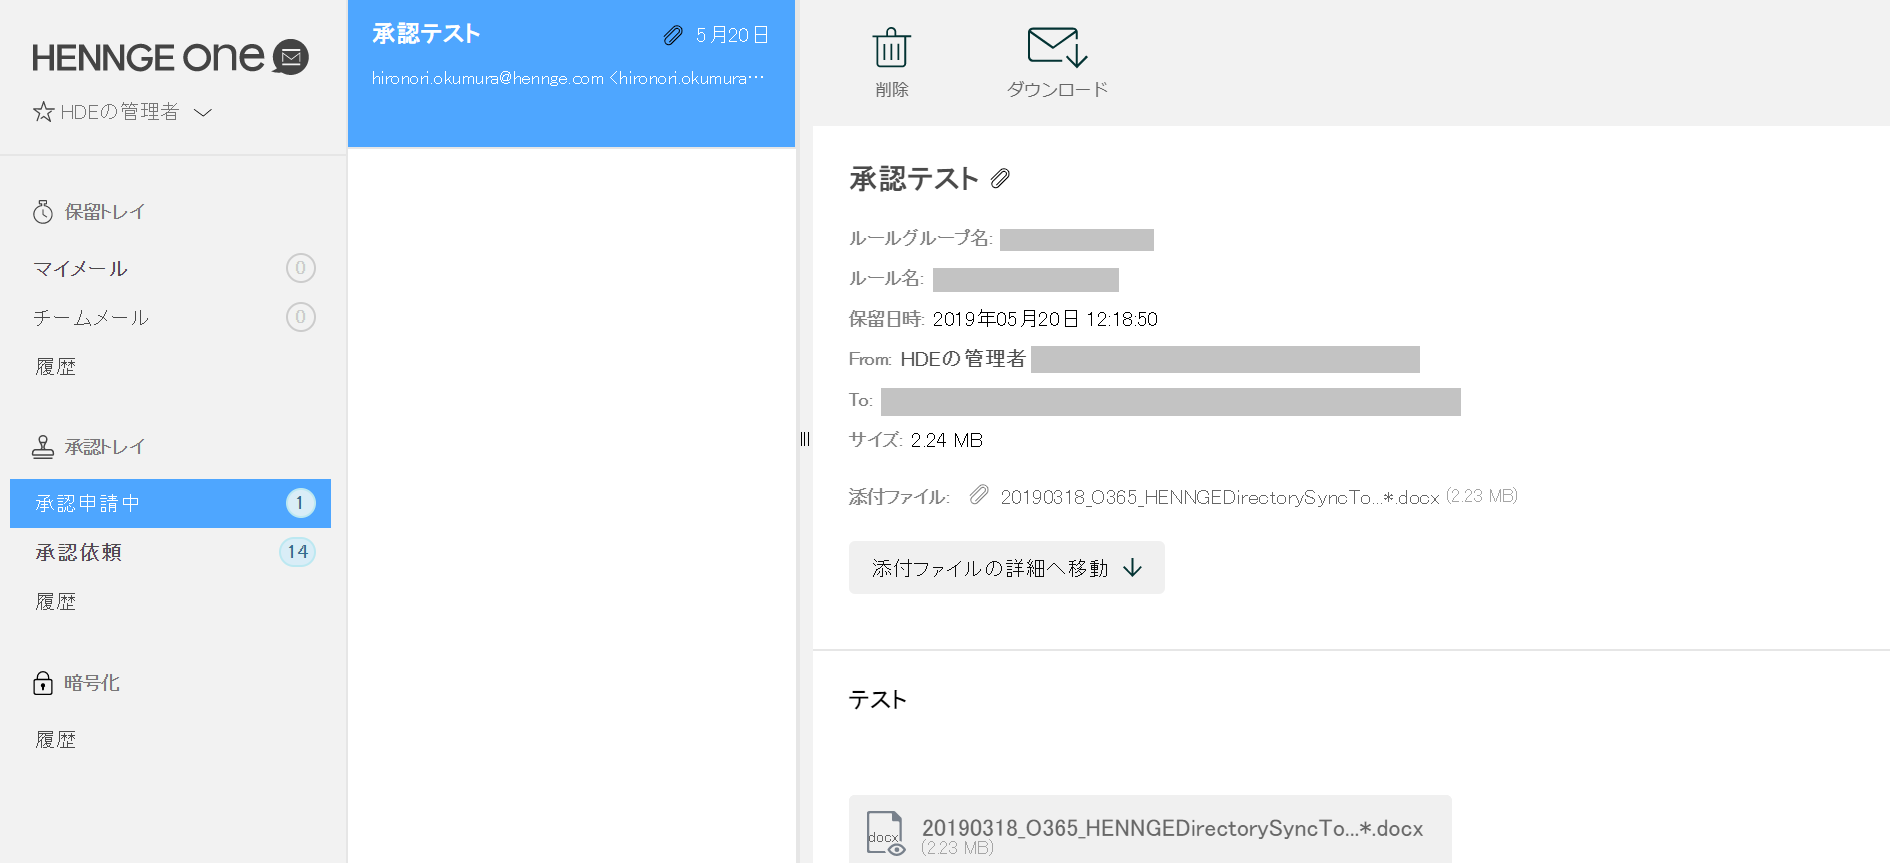The height and width of the screenshot is (863, 1891).
Task: Click 添付ファイルの詳細へ移動 button
Action: [1006, 568]
